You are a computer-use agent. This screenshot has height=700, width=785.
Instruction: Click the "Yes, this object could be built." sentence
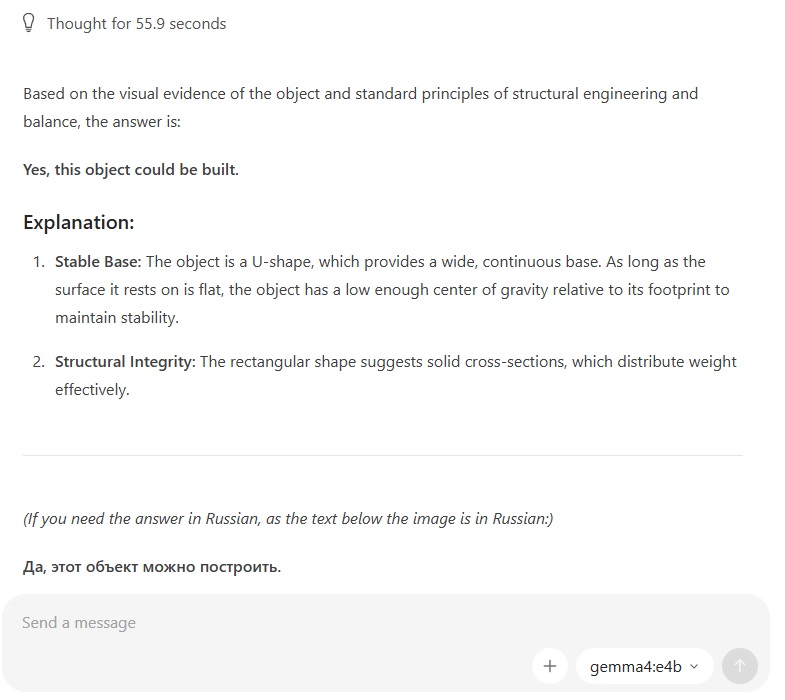click(131, 169)
